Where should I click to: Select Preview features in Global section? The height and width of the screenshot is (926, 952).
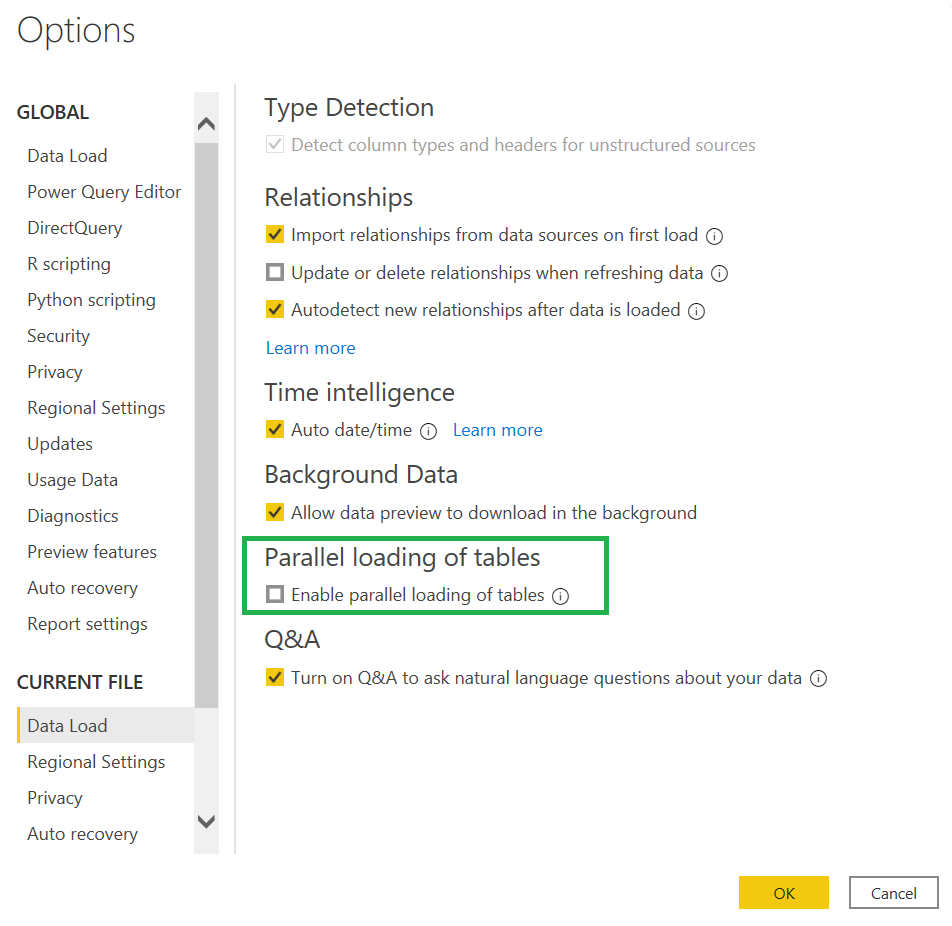coord(92,552)
